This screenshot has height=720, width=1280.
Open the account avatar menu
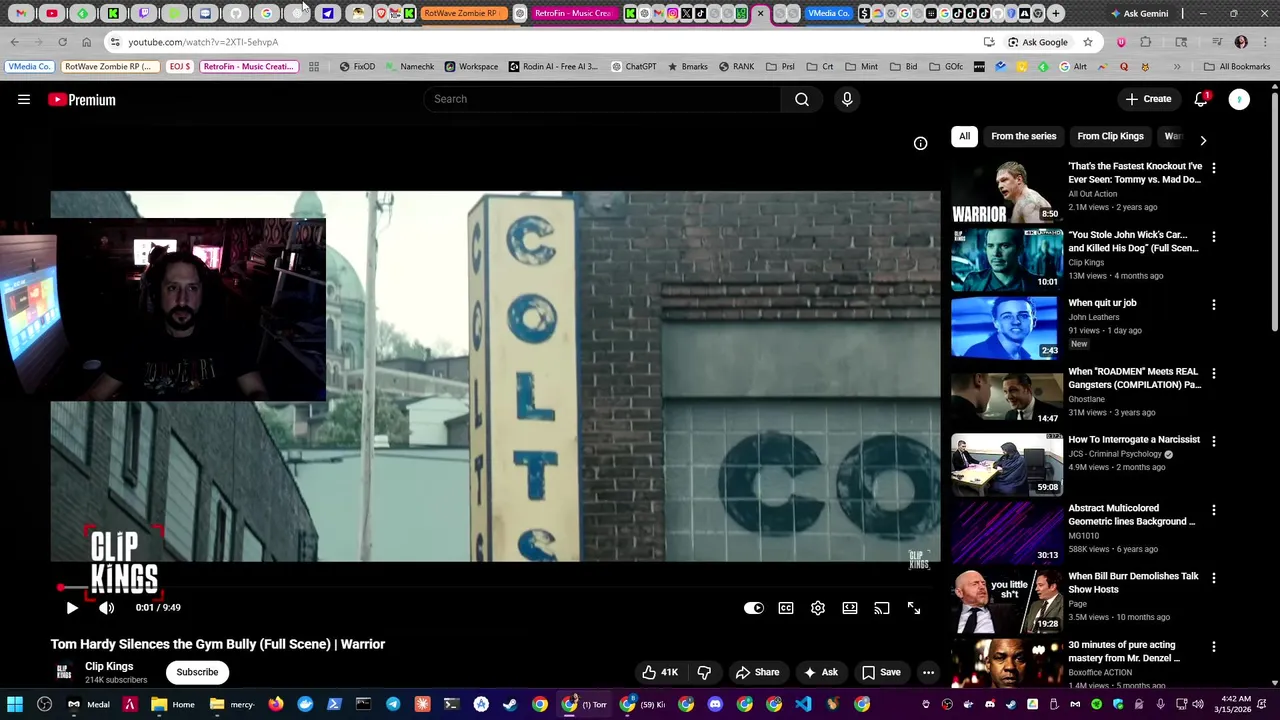tap(1239, 99)
